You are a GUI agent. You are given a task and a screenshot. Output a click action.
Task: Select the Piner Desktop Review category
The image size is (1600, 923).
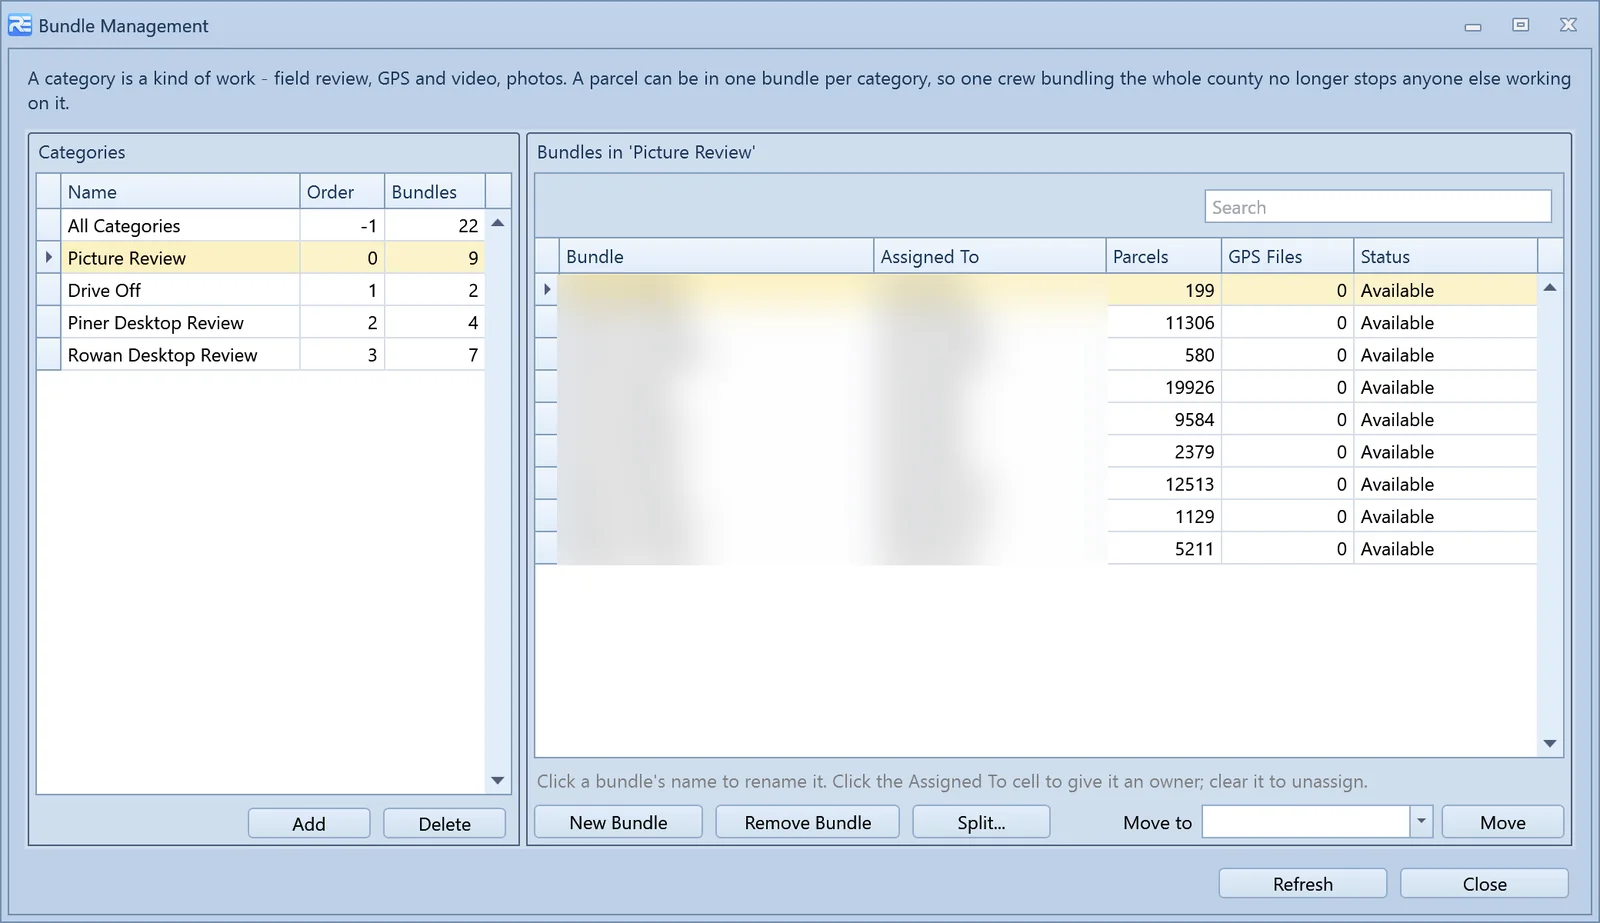pyautogui.click(x=260, y=323)
